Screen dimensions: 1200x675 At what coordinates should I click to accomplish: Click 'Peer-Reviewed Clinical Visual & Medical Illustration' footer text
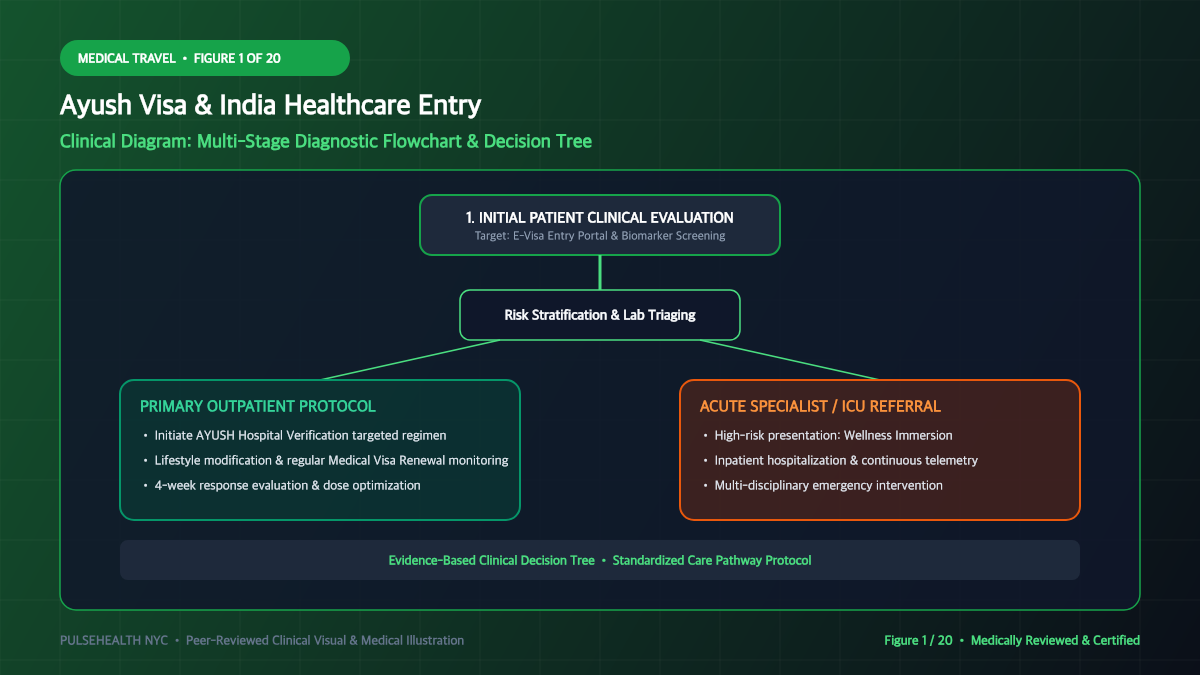pos(325,640)
